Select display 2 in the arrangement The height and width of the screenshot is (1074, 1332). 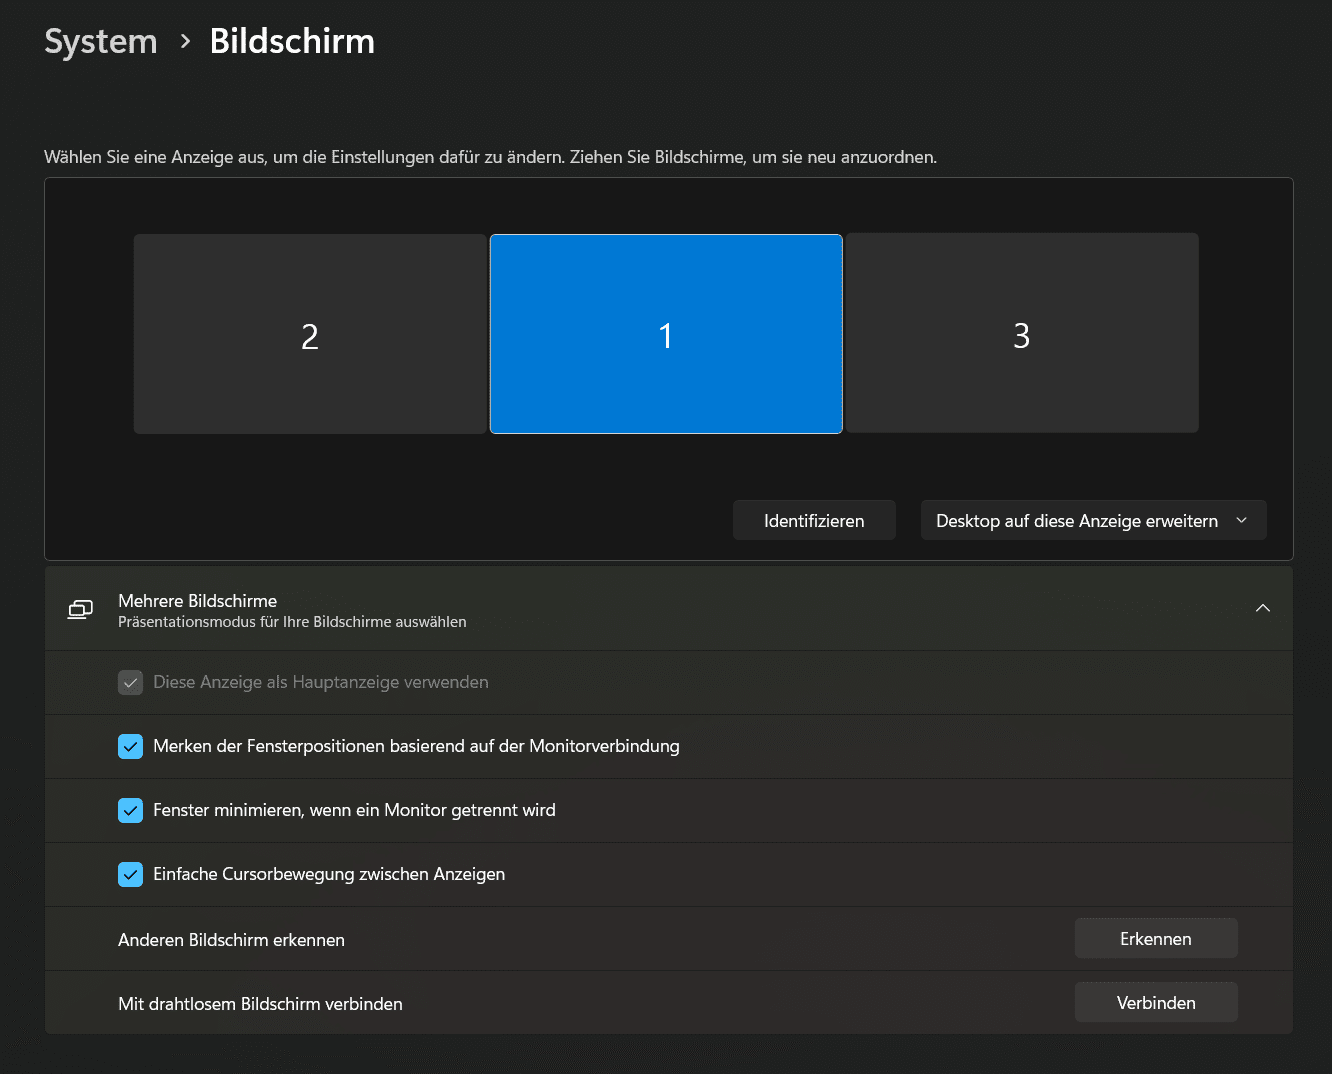click(310, 334)
